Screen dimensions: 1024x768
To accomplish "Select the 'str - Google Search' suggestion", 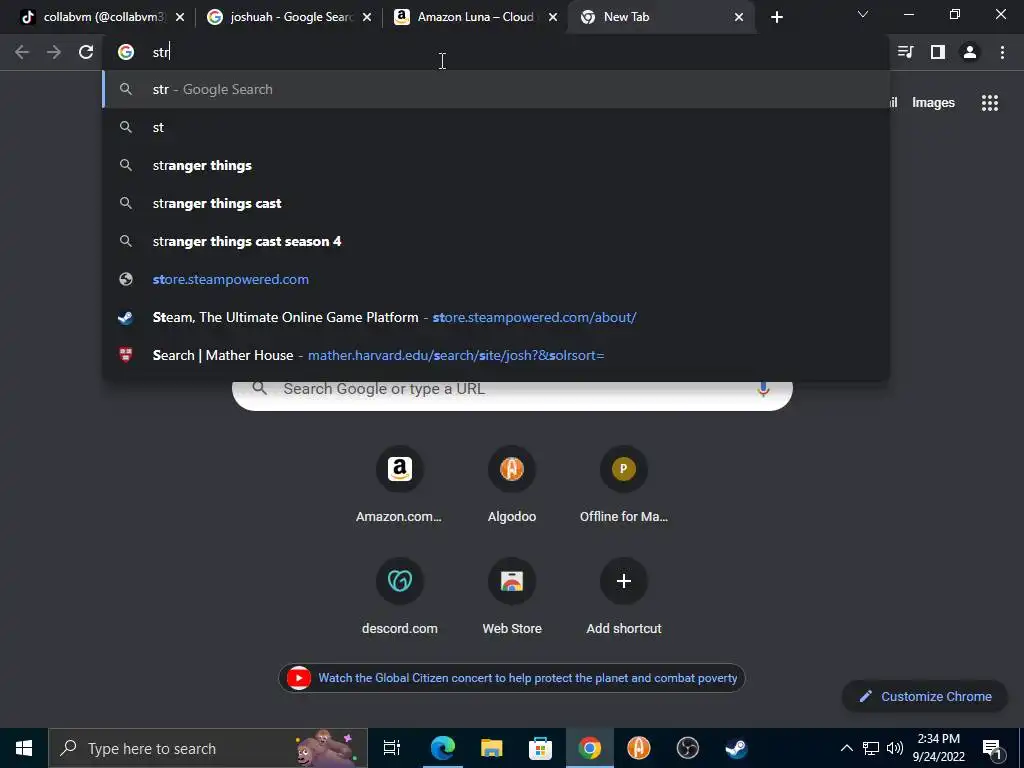I will pos(496,89).
